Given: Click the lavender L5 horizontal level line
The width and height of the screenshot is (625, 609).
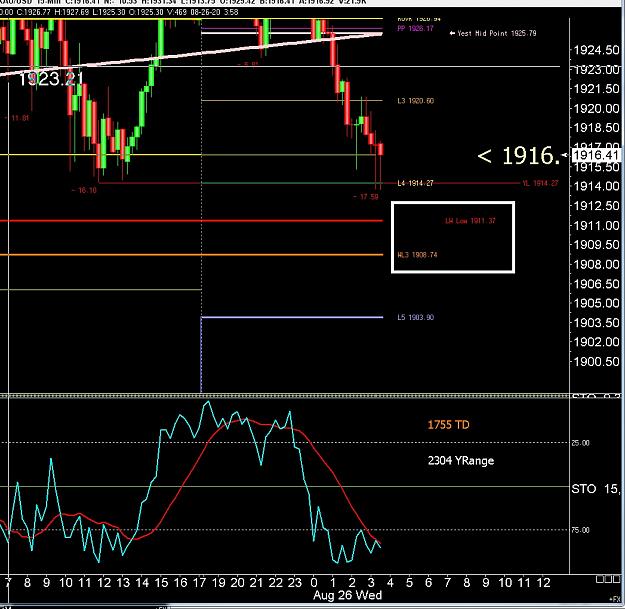Looking at the screenshot, I should tap(292, 317).
